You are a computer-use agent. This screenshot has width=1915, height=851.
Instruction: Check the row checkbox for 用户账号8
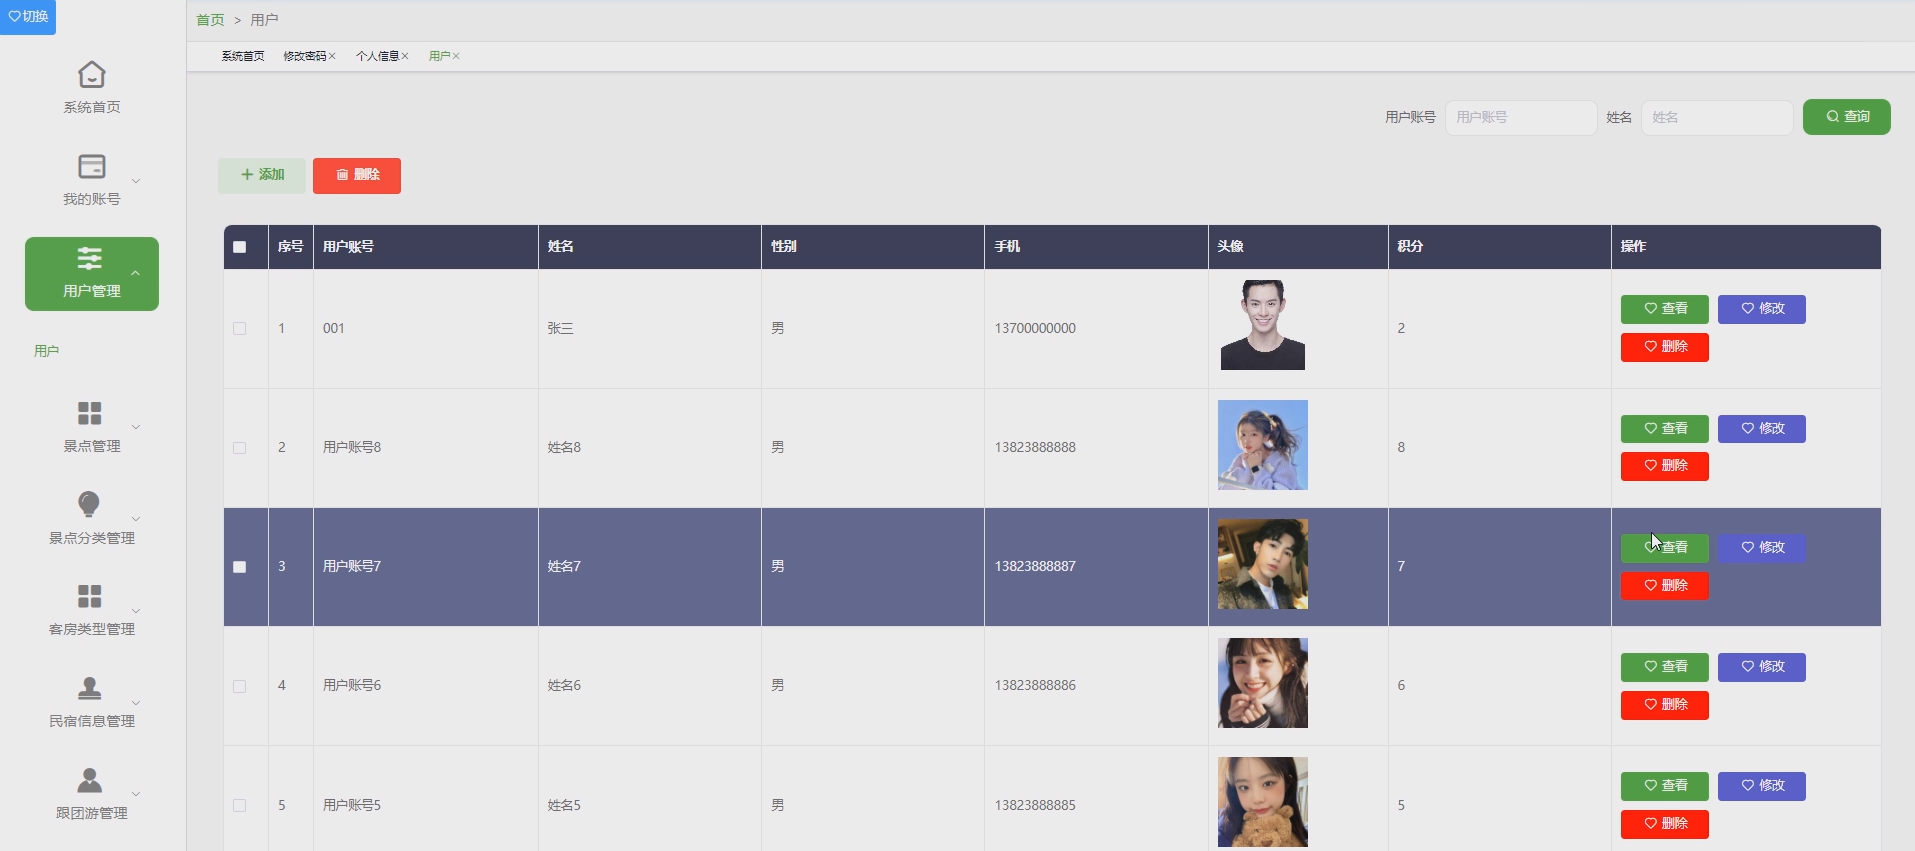[x=239, y=447]
